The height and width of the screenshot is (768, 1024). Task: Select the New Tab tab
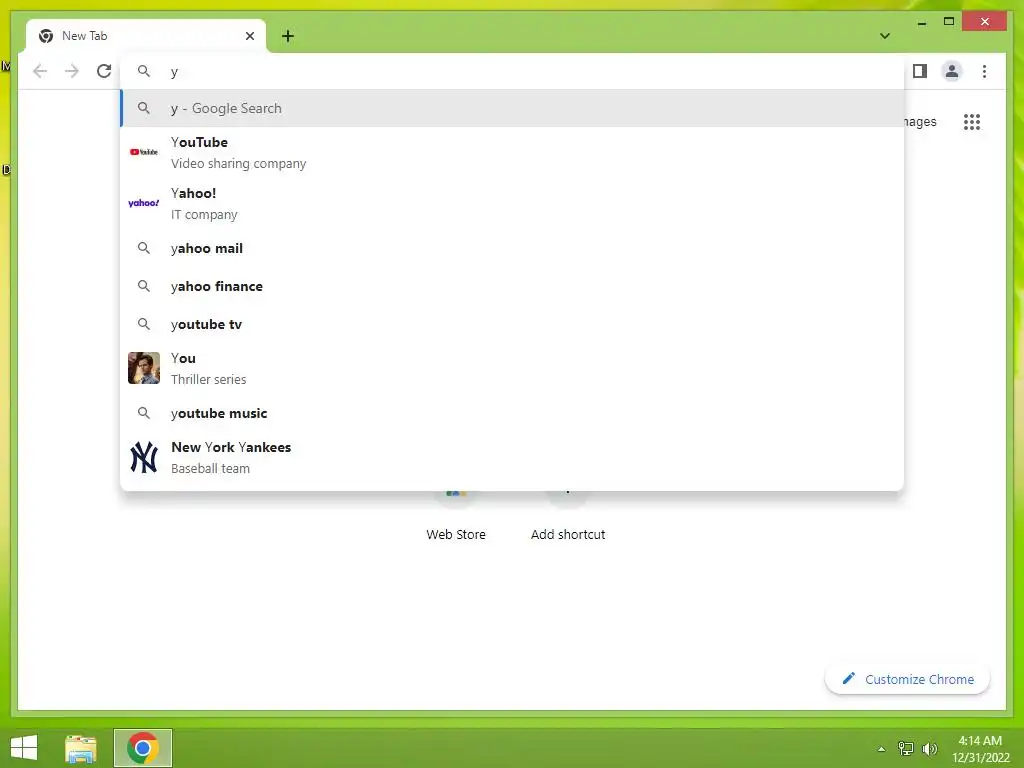[146, 36]
